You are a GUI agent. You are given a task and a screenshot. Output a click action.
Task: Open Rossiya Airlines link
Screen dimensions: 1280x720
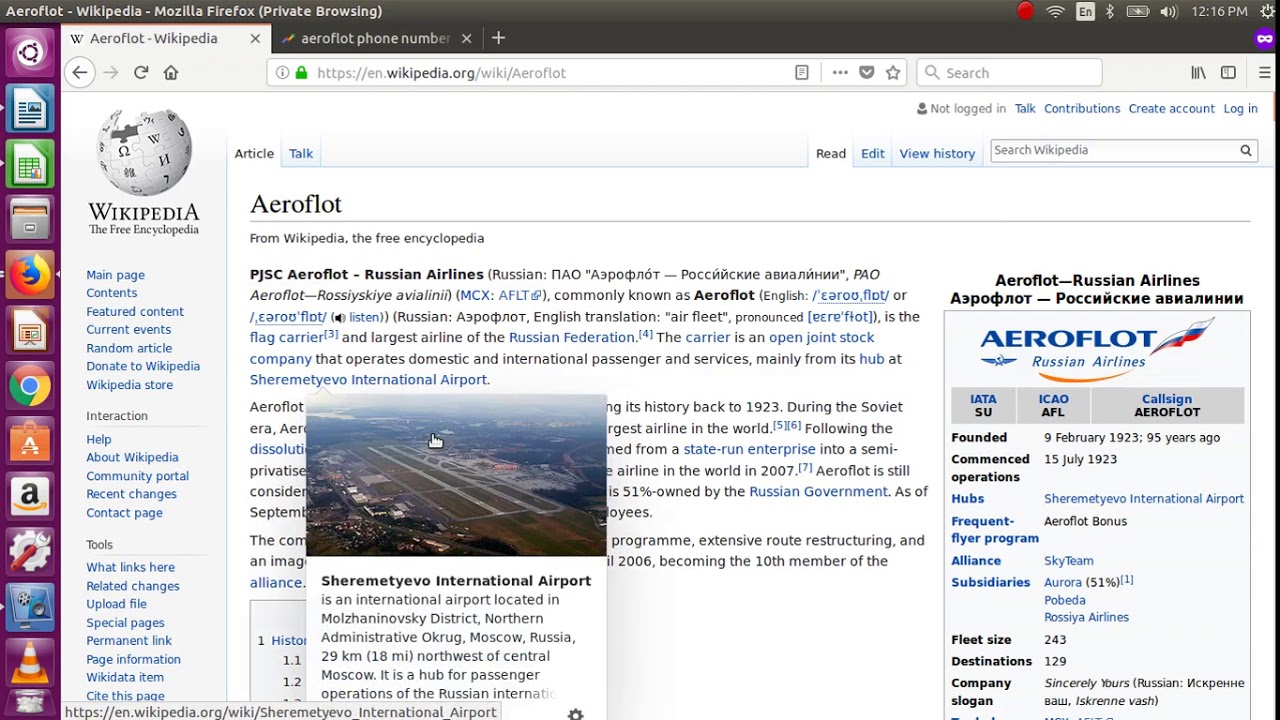coord(1086,618)
